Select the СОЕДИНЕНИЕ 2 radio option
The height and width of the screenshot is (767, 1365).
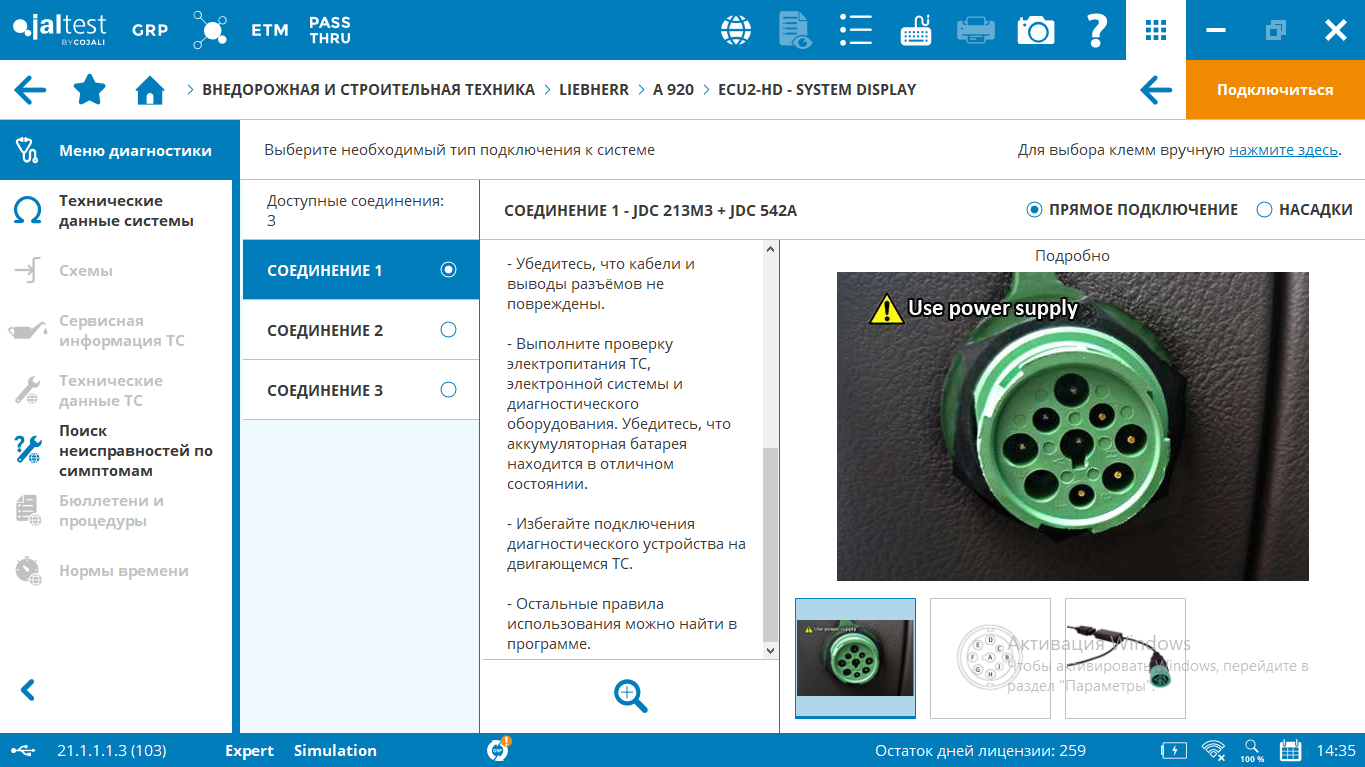(x=448, y=330)
